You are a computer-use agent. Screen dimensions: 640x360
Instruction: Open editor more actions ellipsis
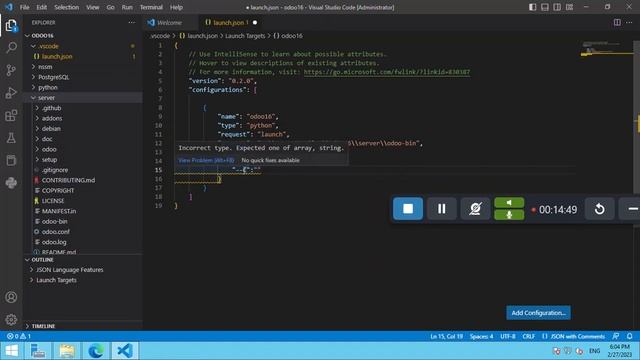(x=629, y=22)
